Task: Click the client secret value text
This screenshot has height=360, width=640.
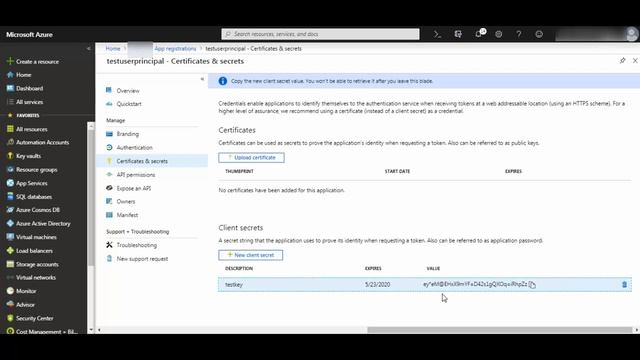Action: [475, 284]
